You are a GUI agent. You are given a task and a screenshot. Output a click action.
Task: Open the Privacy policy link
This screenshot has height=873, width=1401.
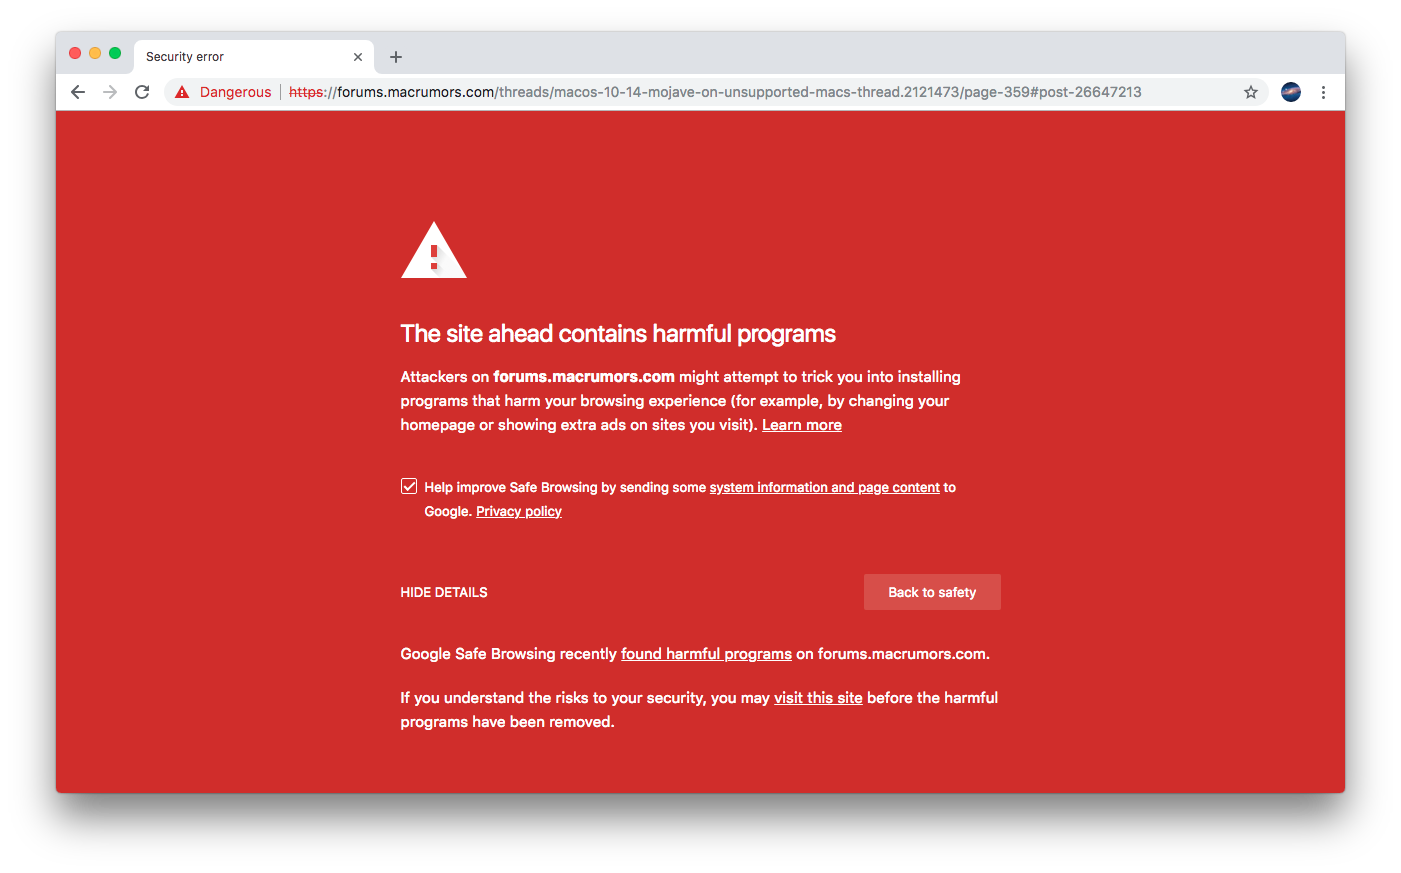[x=519, y=511]
